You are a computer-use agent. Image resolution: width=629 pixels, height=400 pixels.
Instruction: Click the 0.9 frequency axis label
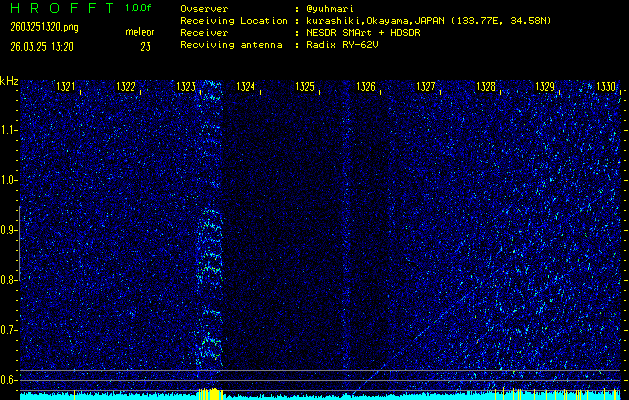(10, 230)
